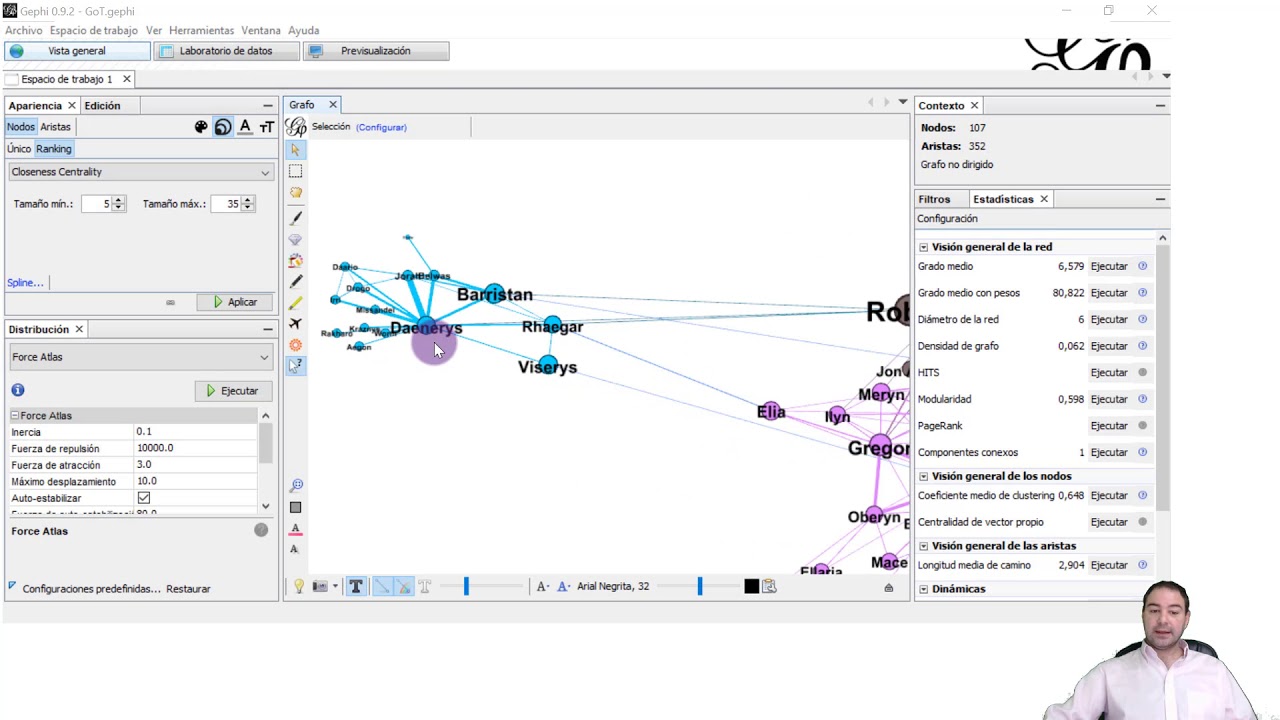Click the screenshot camera icon

pos(320,587)
